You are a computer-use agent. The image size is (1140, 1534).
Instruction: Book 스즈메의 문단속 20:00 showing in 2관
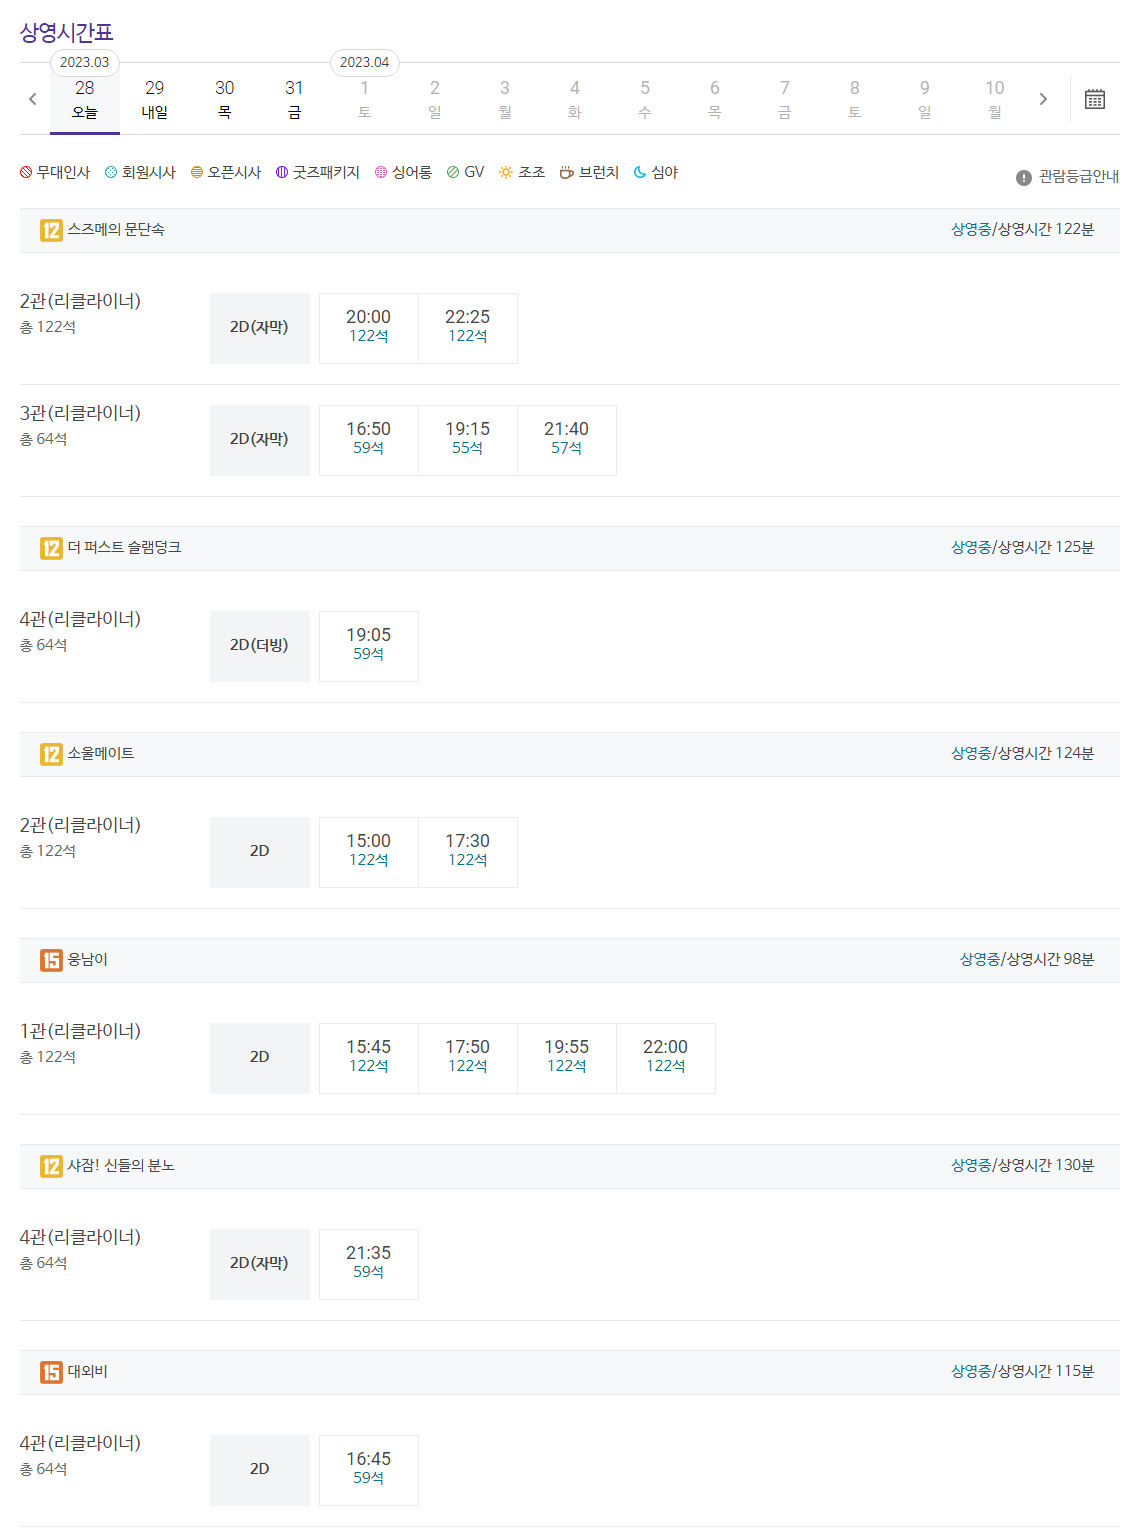coord(369,328)
